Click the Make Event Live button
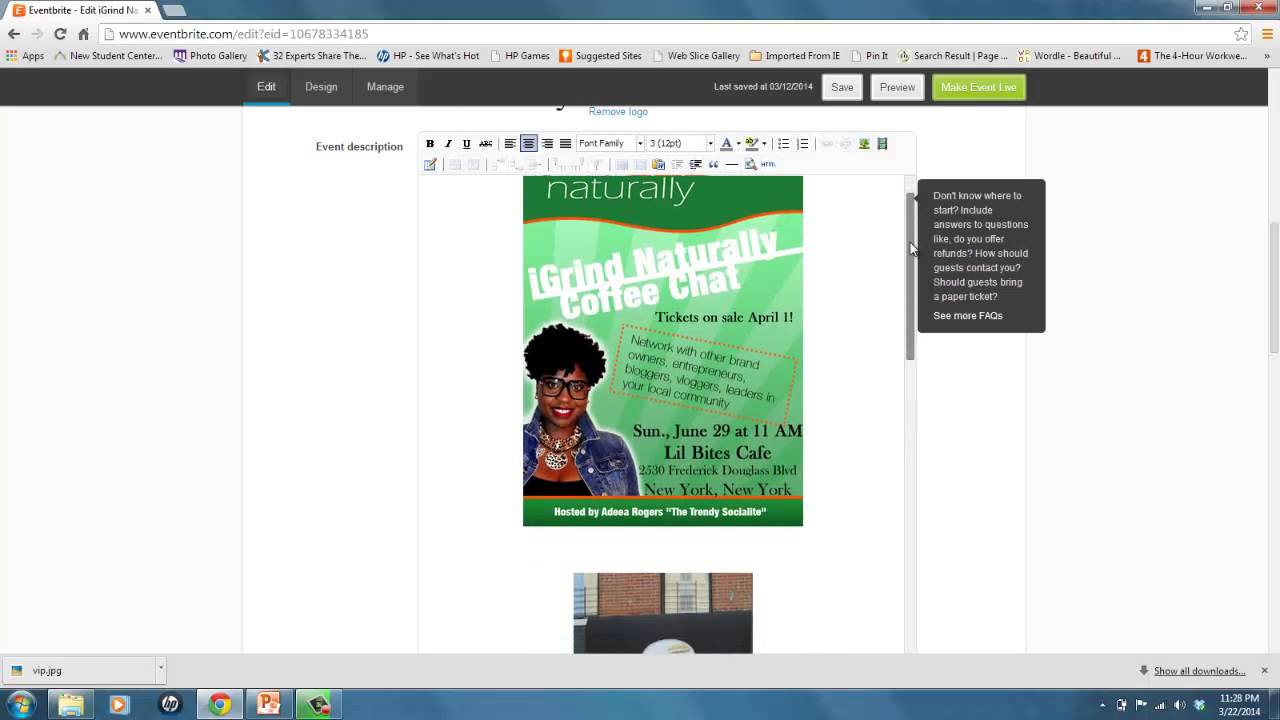The height and width of the screenshot is (720, 1280). pos(978,87)
